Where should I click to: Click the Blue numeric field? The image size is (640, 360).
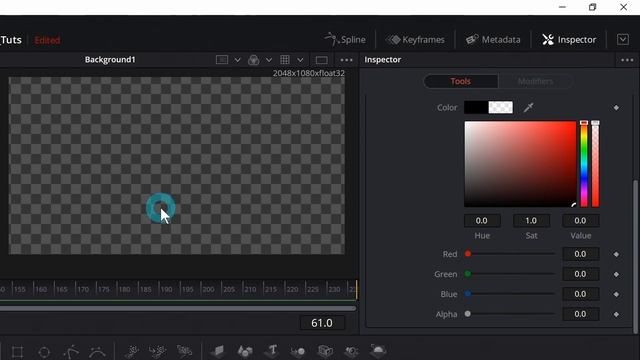(x=580, y=294)
